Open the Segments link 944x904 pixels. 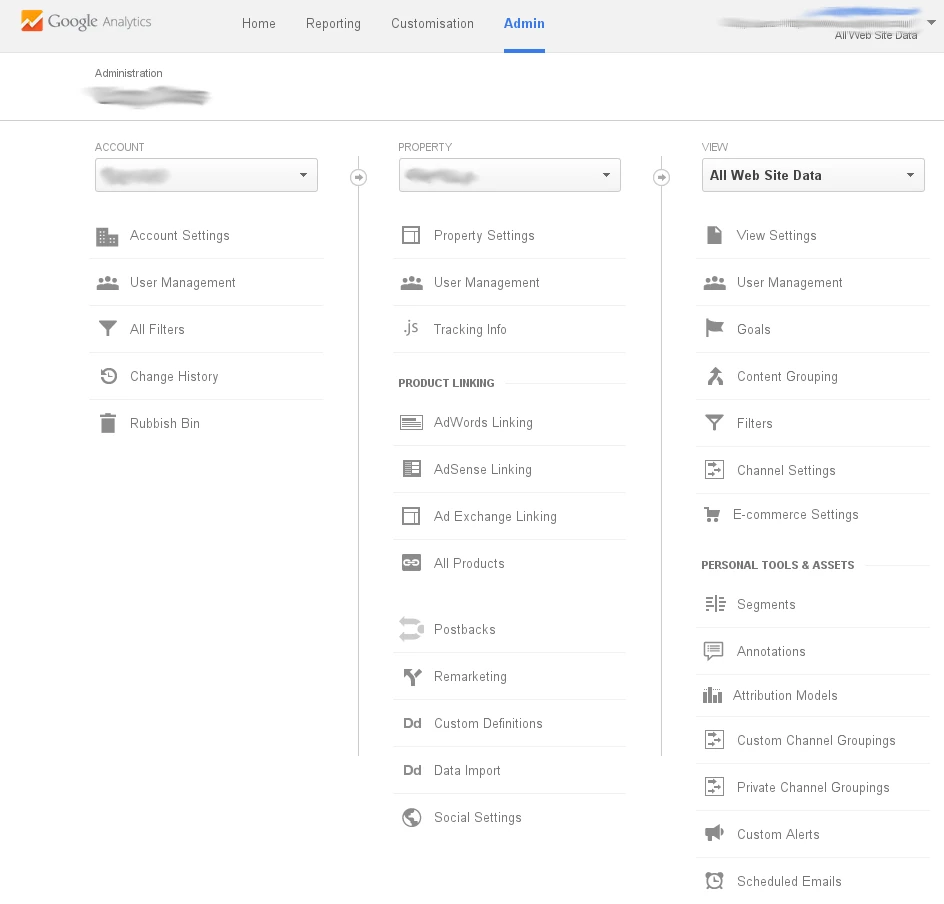tap(766, 604)
